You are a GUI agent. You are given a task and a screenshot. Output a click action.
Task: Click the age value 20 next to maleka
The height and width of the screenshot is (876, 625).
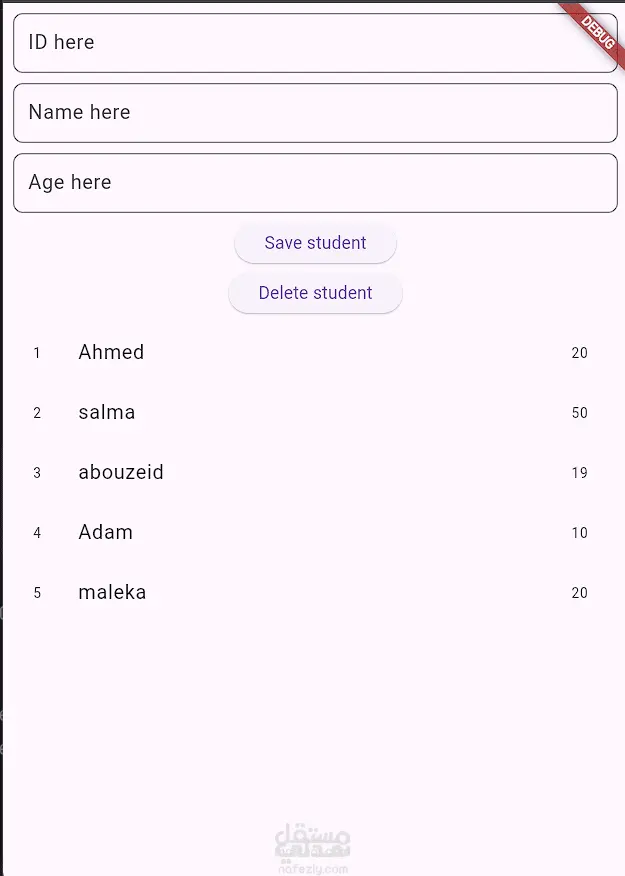tap(580, 593)
